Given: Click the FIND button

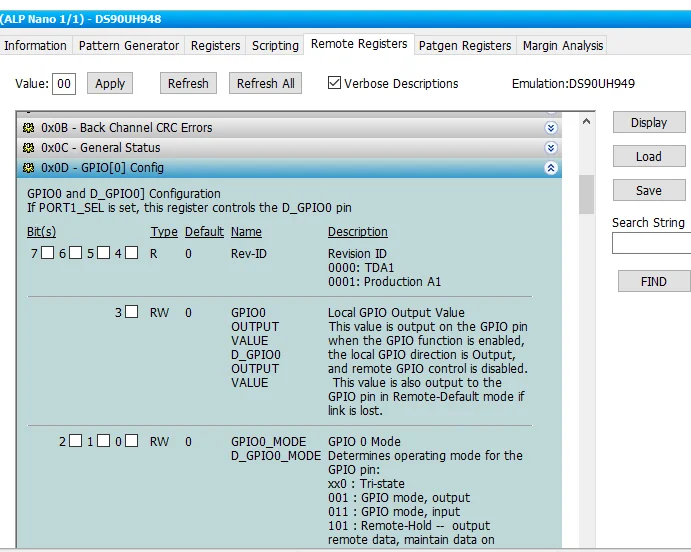Looking at the screenshot, I should 654,281.
